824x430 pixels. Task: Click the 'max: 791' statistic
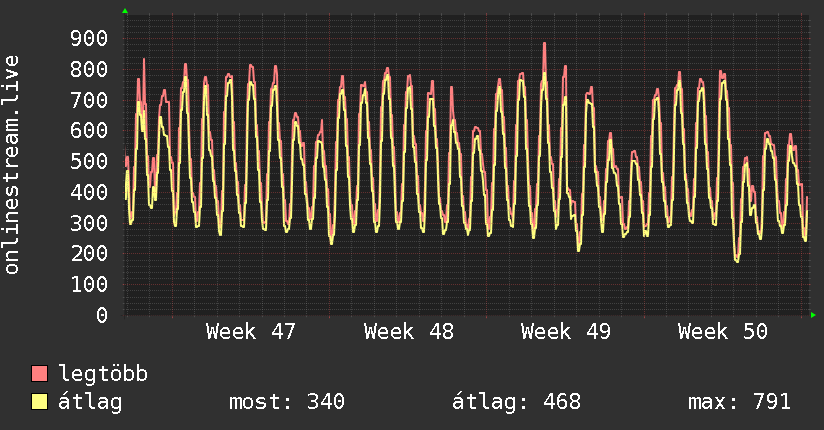pyautogui.click(x=739, y=402)
